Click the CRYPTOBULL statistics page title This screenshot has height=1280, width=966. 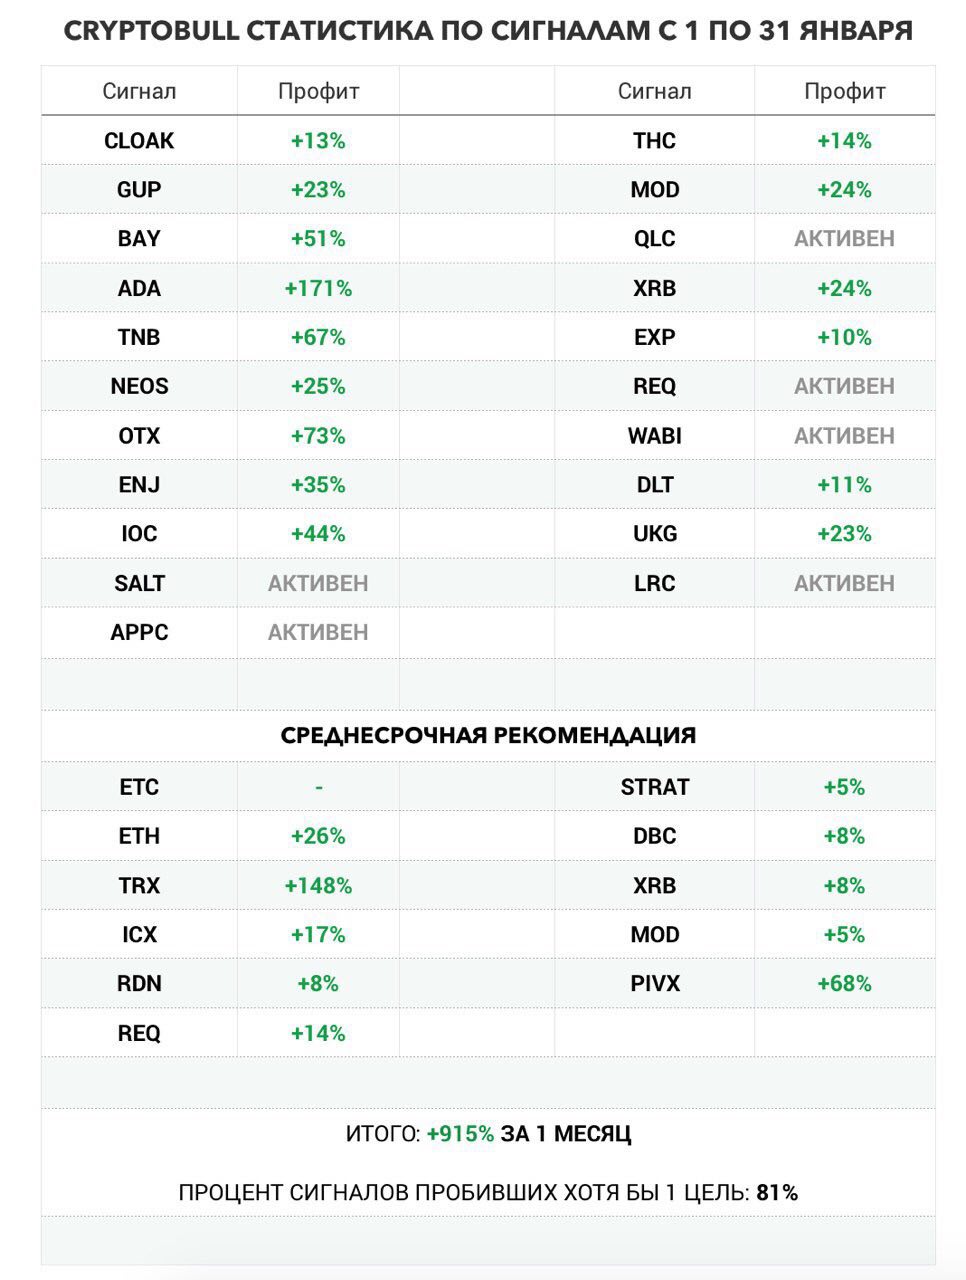(488, 31)
